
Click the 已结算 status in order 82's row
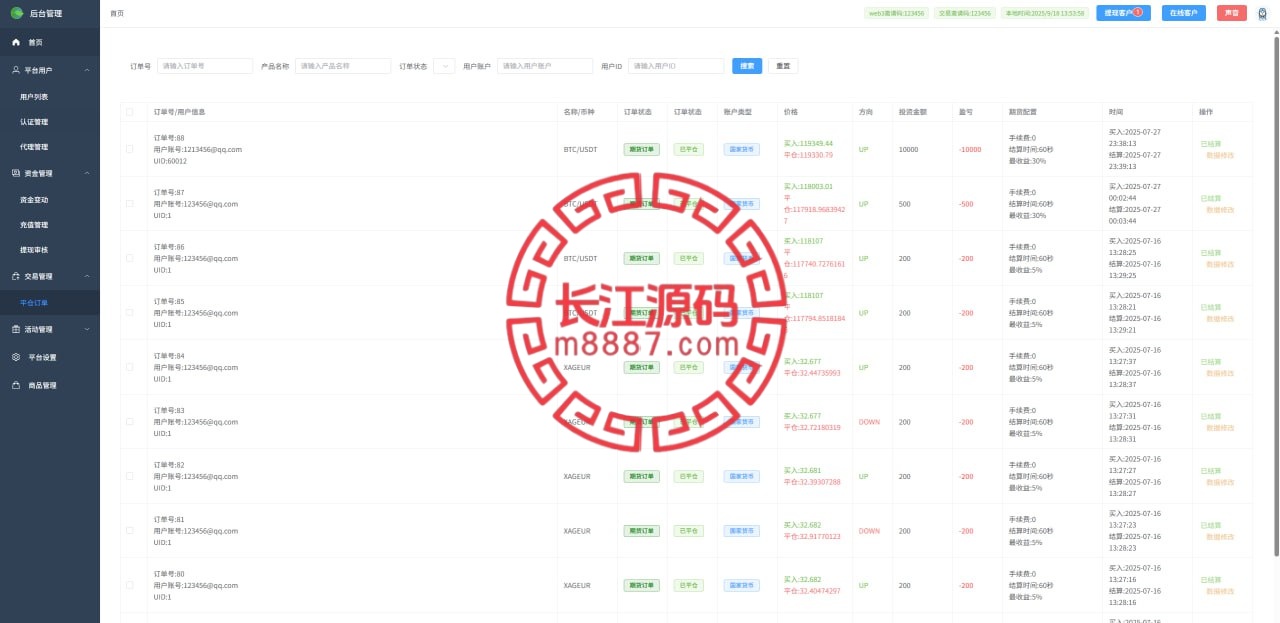[x=1210, y=470]
